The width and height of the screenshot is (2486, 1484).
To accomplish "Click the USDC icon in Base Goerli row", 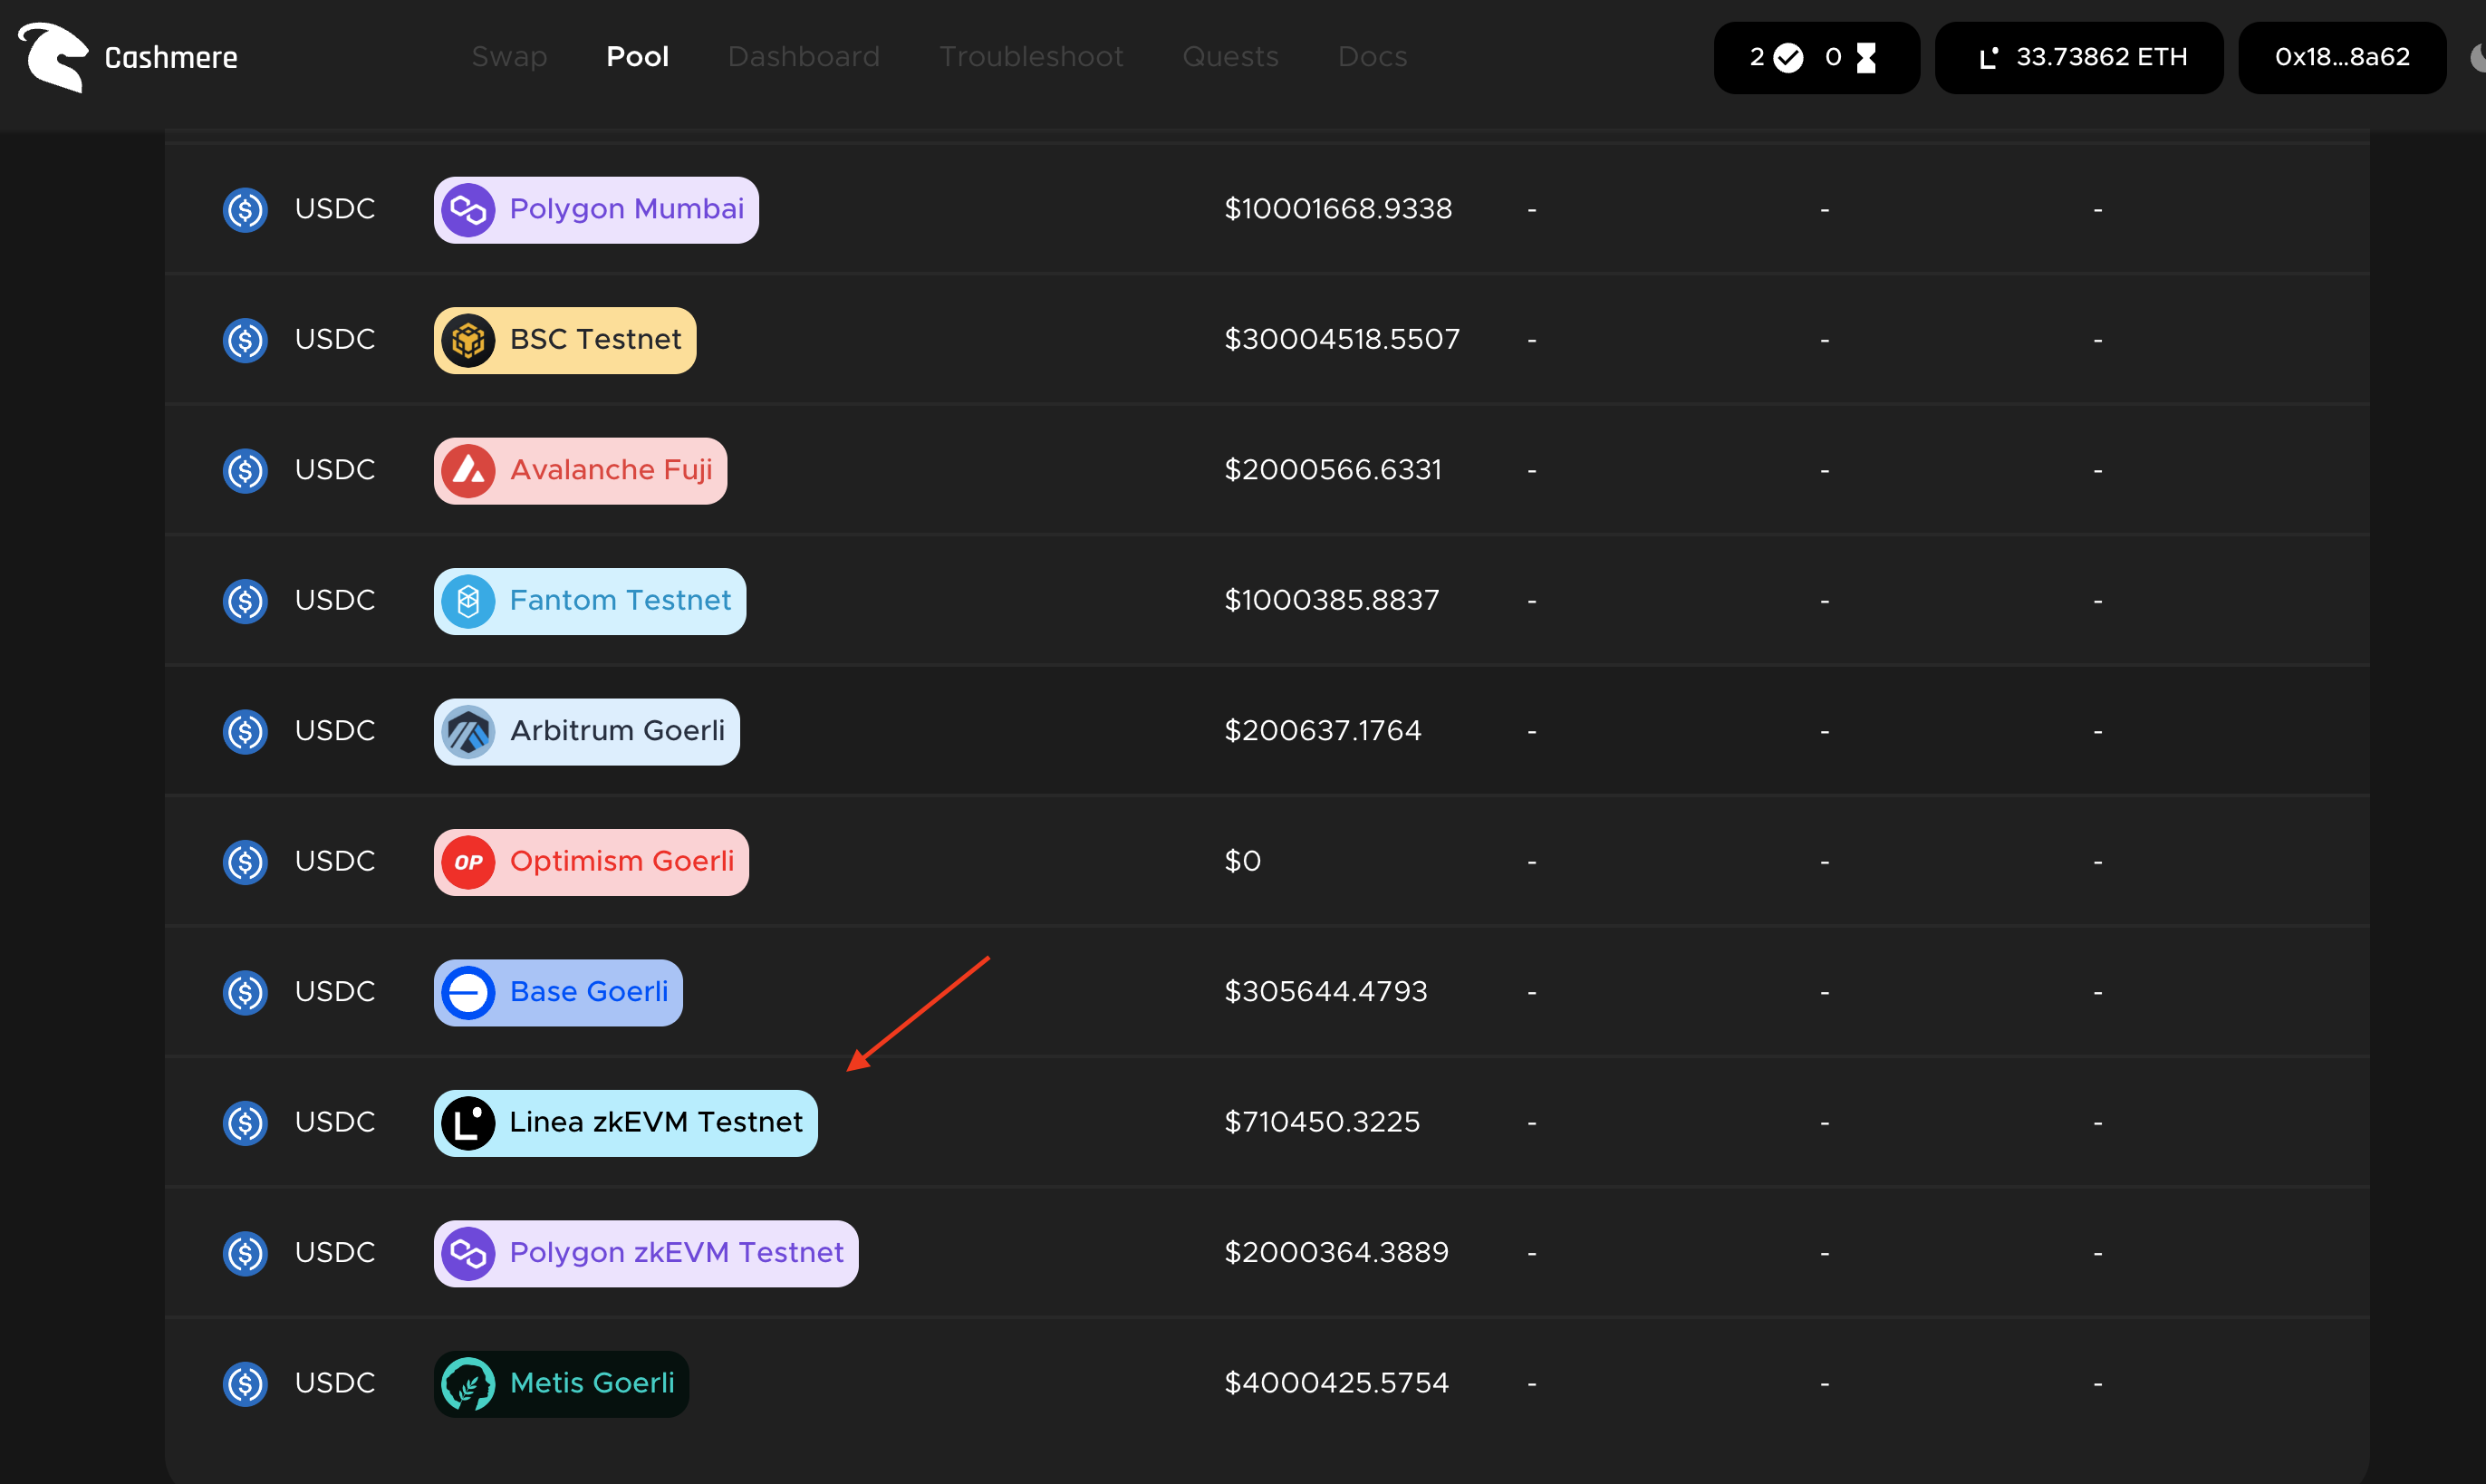I will (x=245, y=993).
